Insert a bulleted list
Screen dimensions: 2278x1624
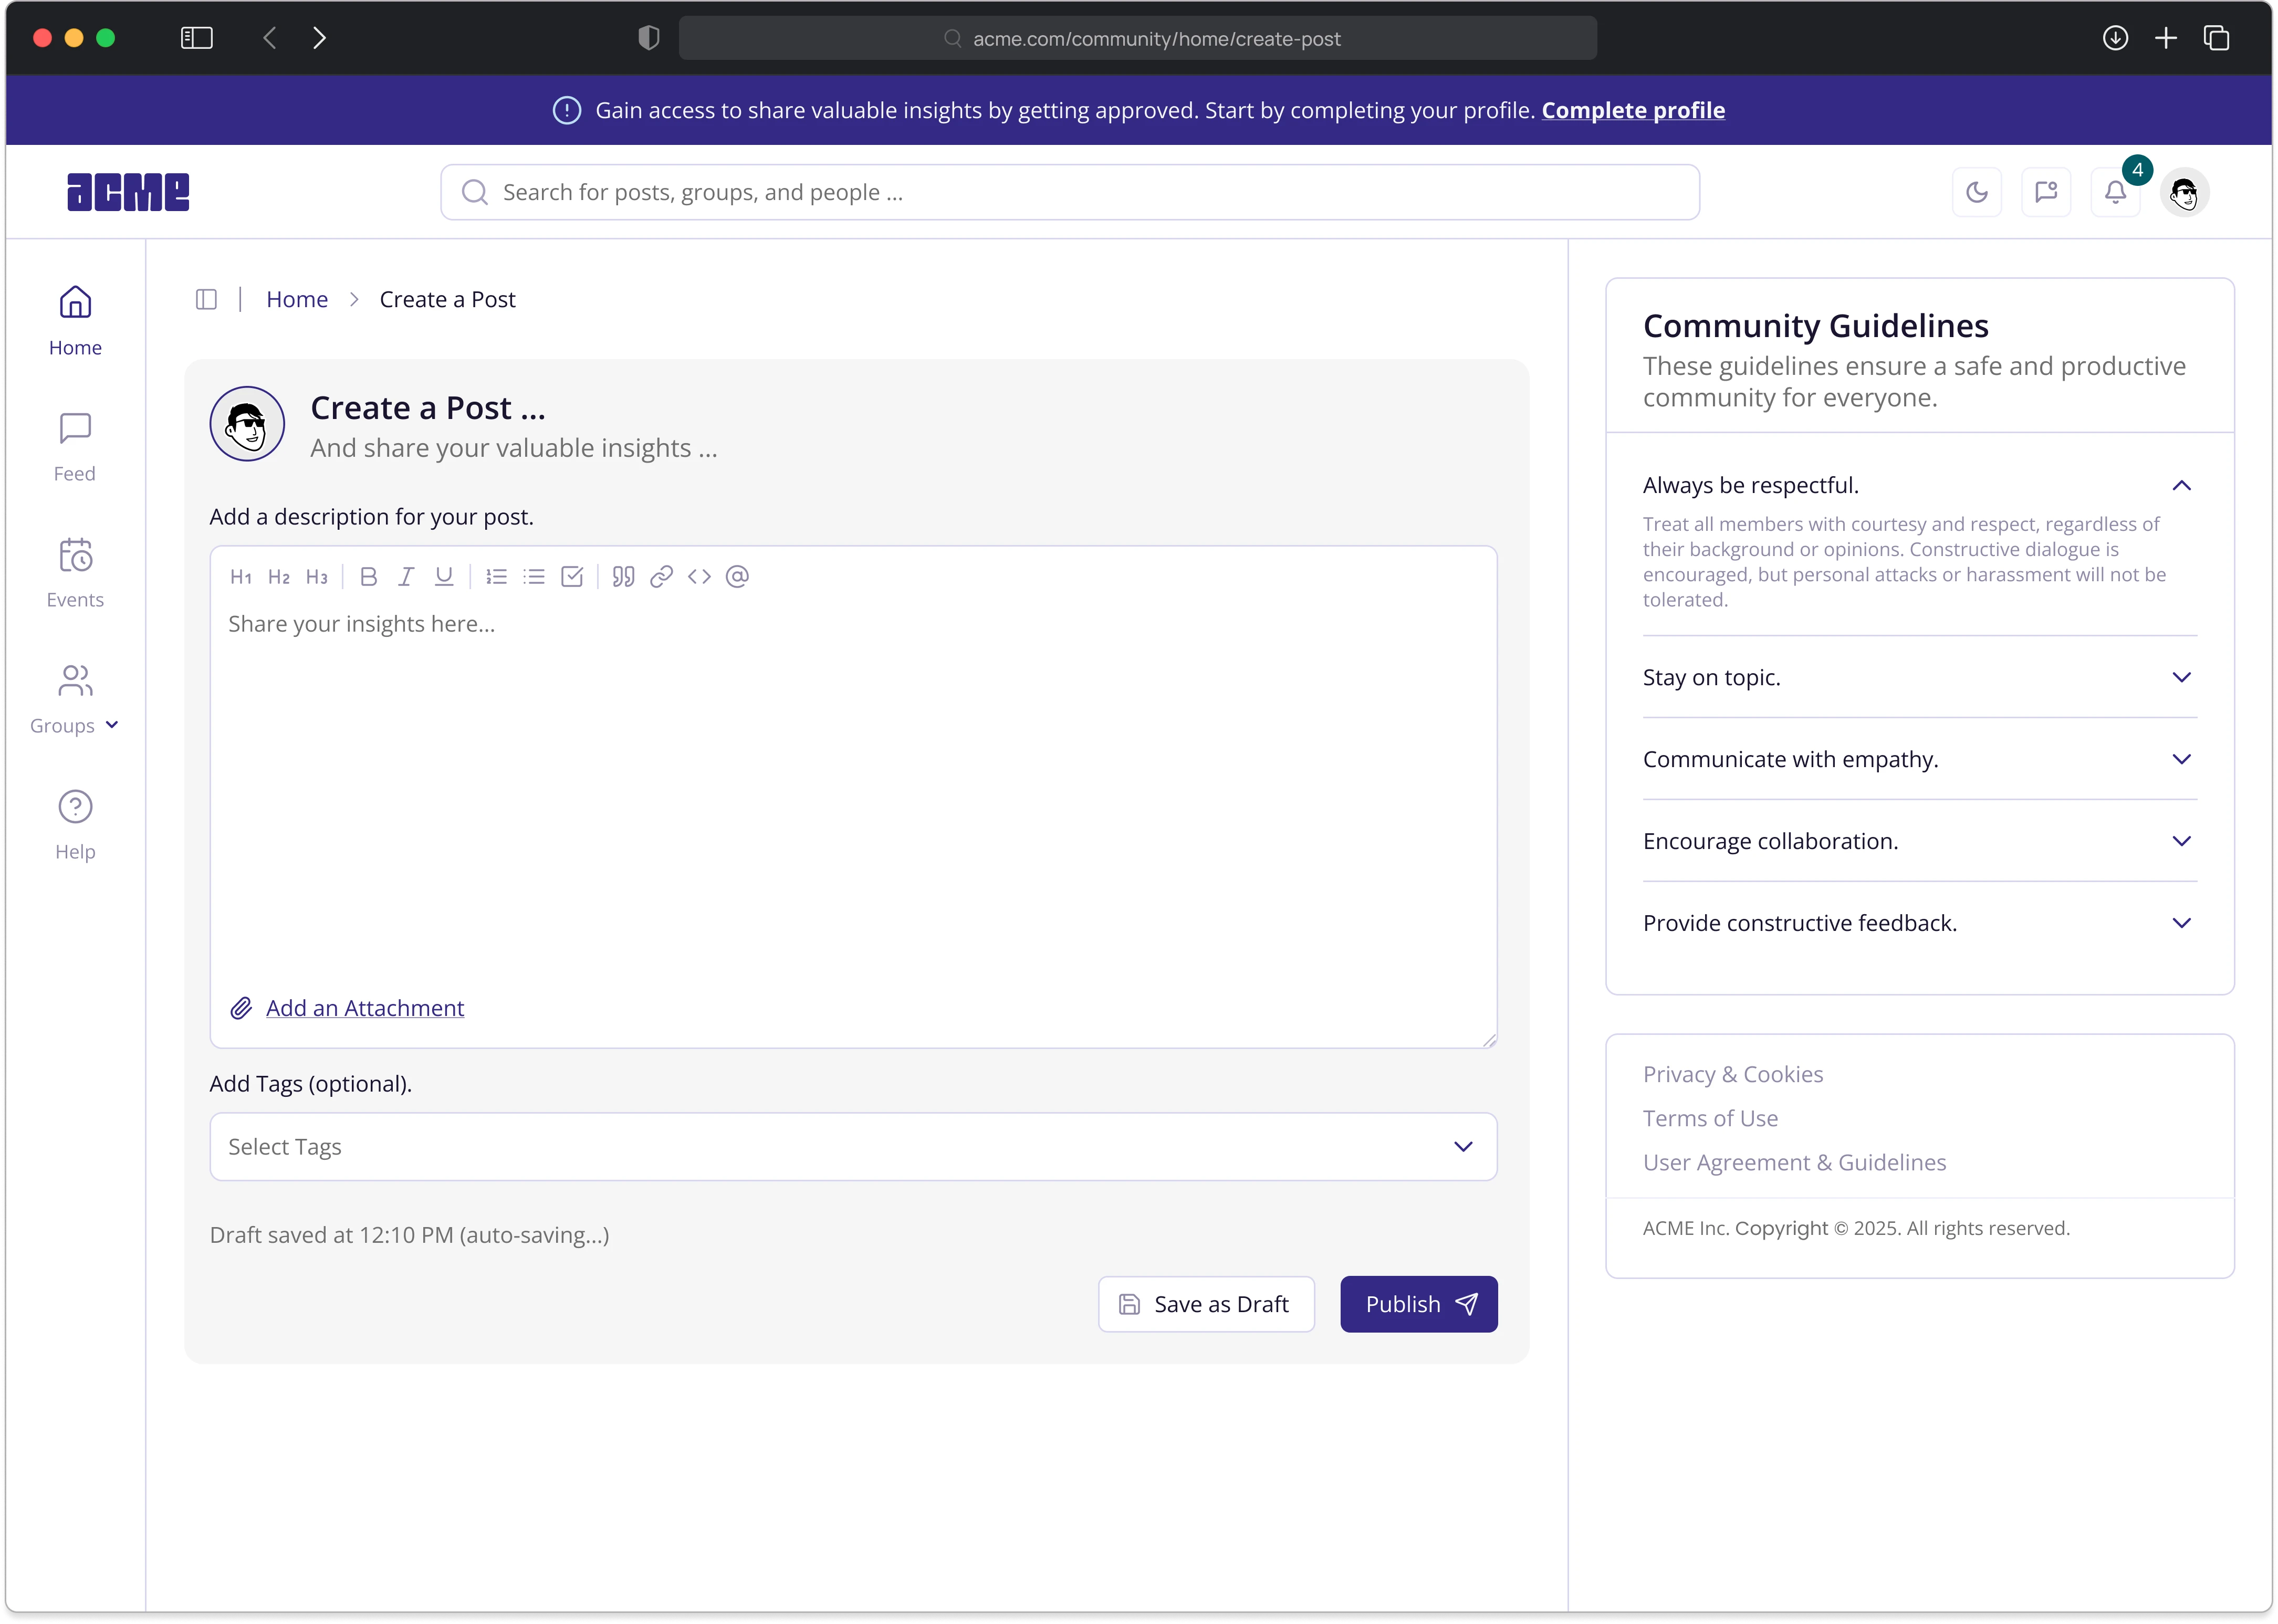(535, 576)
